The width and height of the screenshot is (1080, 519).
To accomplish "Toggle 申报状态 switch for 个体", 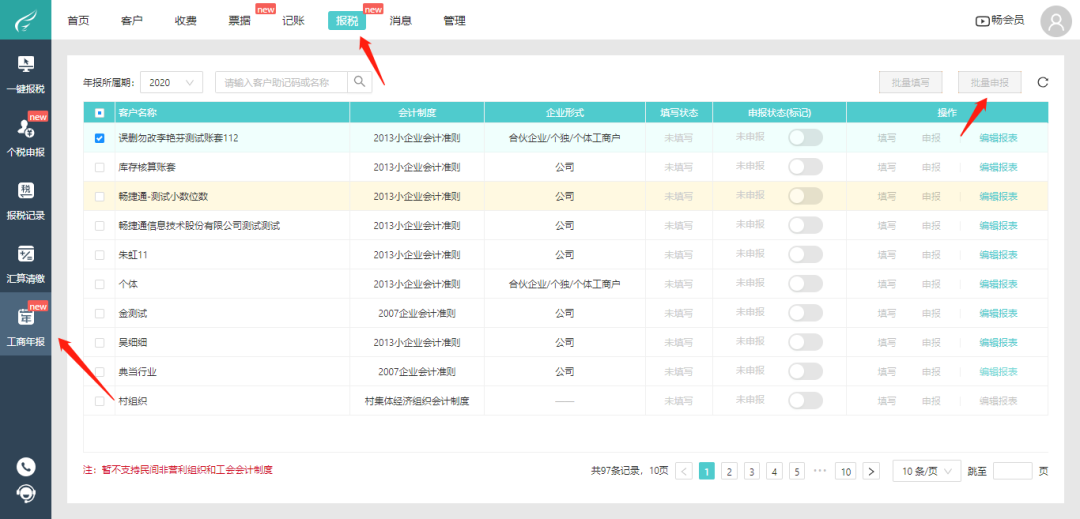I will 805,284.
